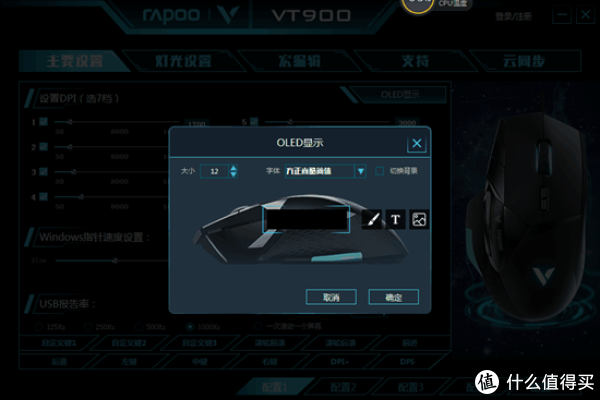Screen dimensions: 600x400
Task: Select the brush drawing tool
Action: point(372,219)
